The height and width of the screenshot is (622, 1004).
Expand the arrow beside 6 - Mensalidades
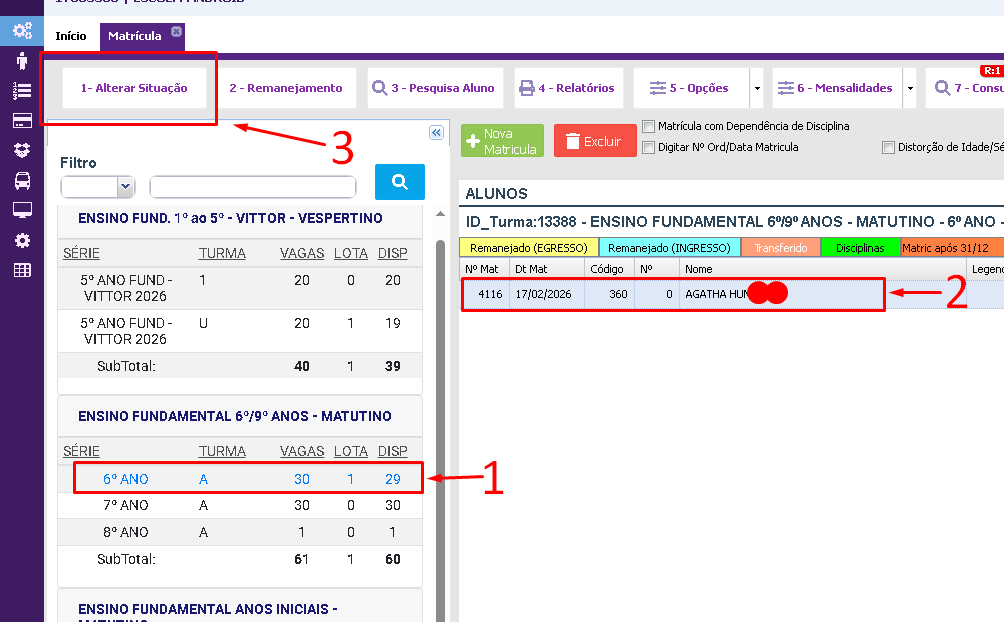point(910,89)
